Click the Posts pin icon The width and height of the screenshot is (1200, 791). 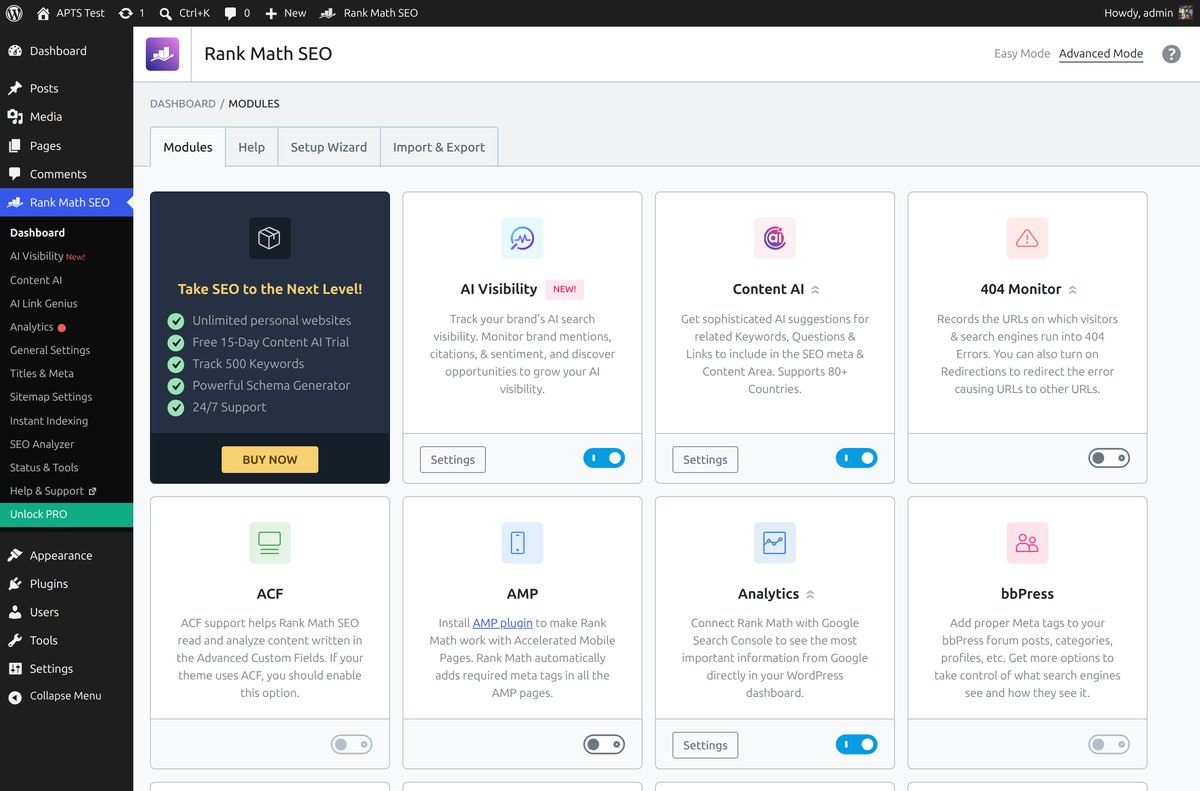15,88
